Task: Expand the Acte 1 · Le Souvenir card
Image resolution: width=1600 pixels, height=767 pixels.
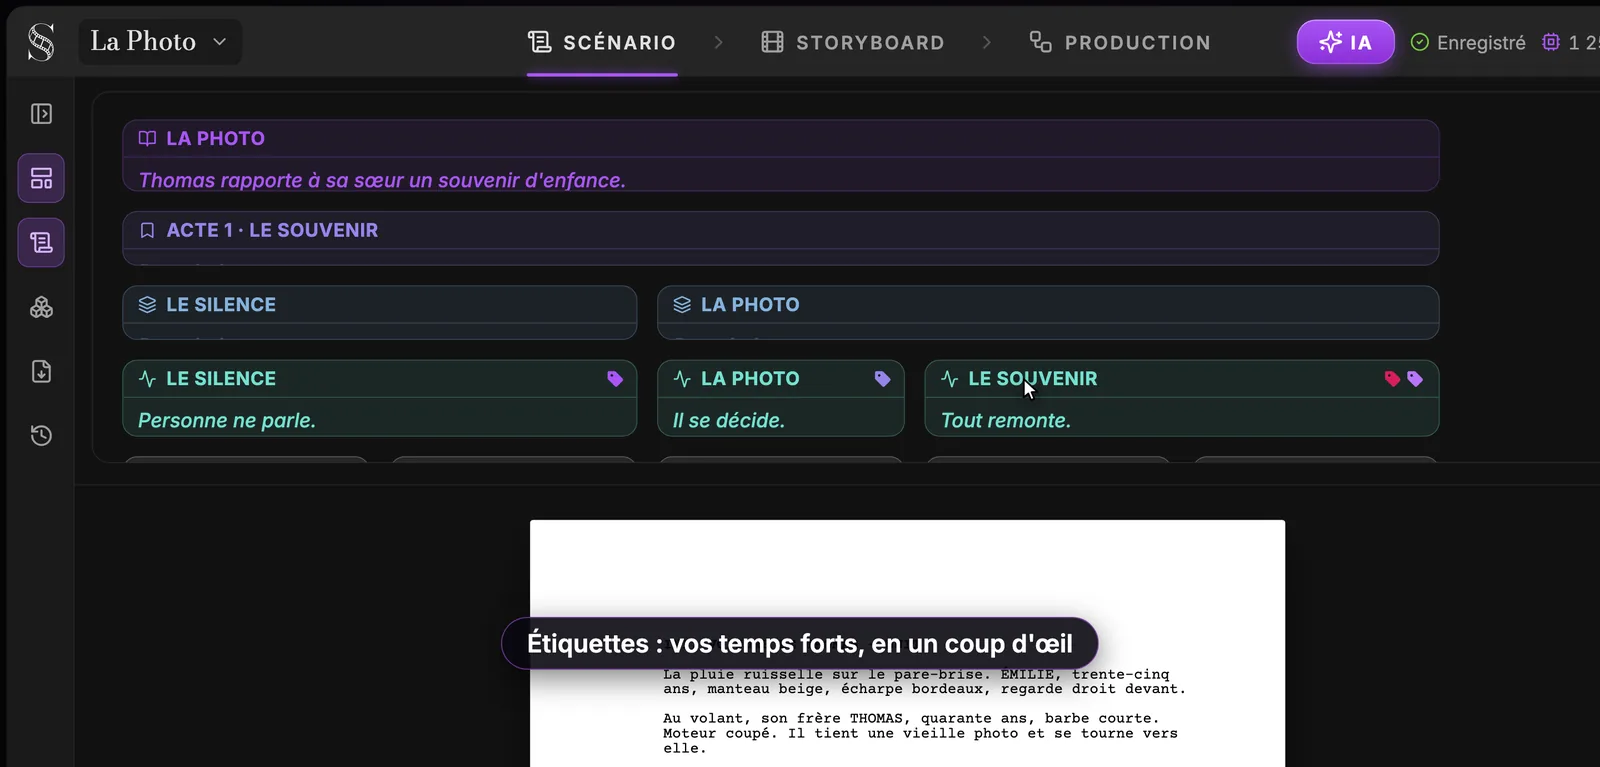Action: pos(780,238)
